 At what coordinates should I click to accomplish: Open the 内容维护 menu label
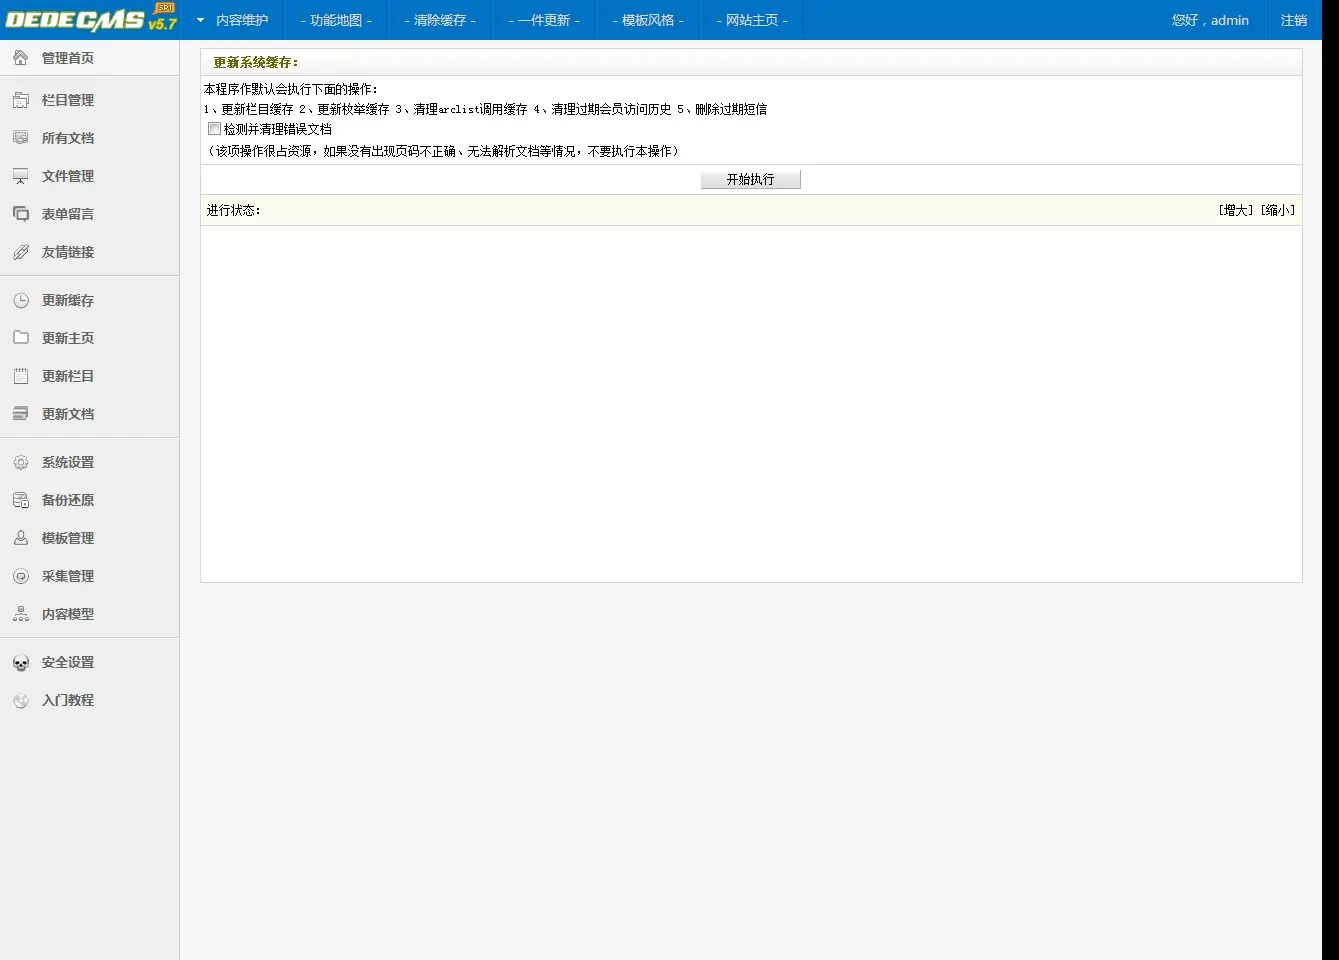point(242,20)
